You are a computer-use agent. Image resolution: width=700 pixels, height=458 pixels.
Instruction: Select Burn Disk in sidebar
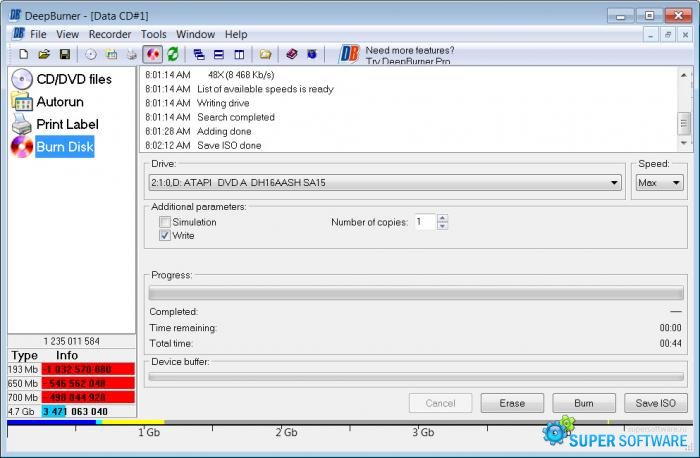click(52, 147)
